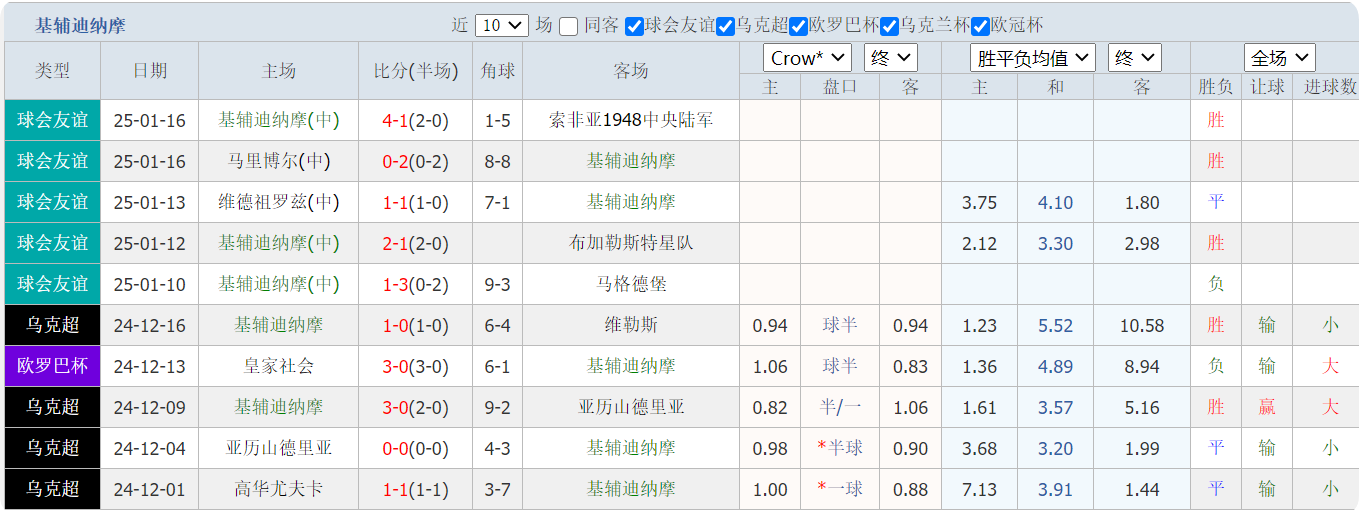Click the 皇家社会 home team link
1359x515 pixels.
click(x=278, y=366)
